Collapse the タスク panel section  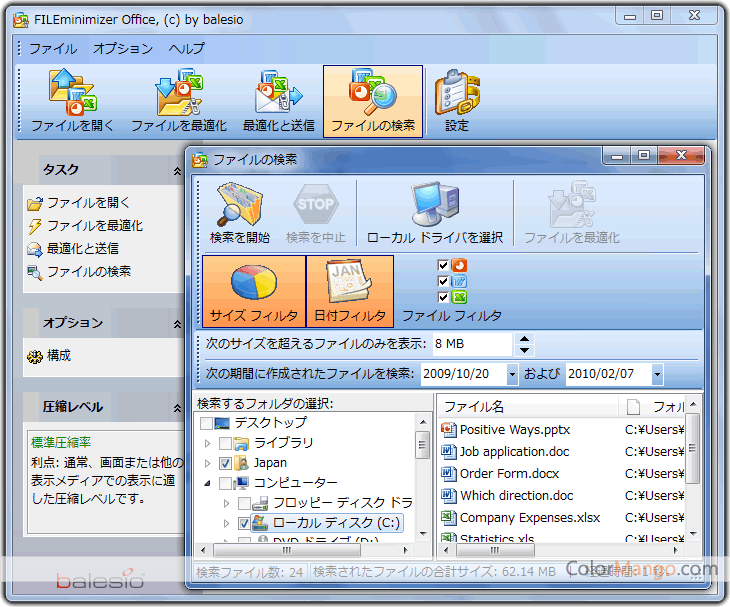click(177, 171)
